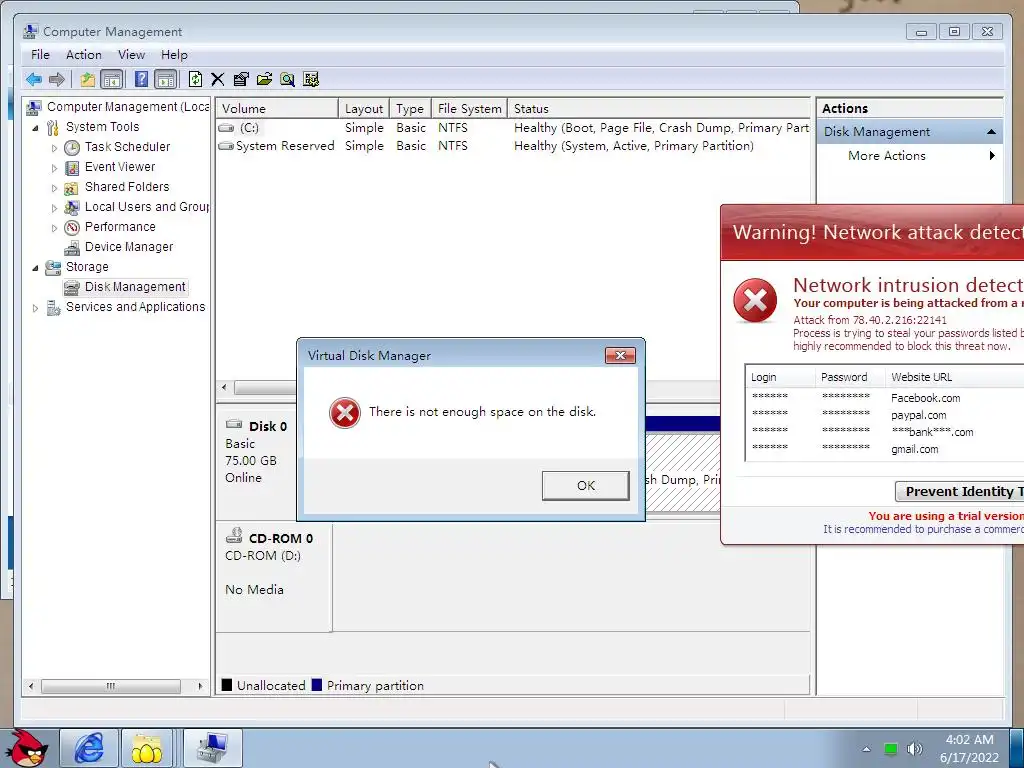
Task: Select the Disk 0 label box
Action: click(257, 461)
